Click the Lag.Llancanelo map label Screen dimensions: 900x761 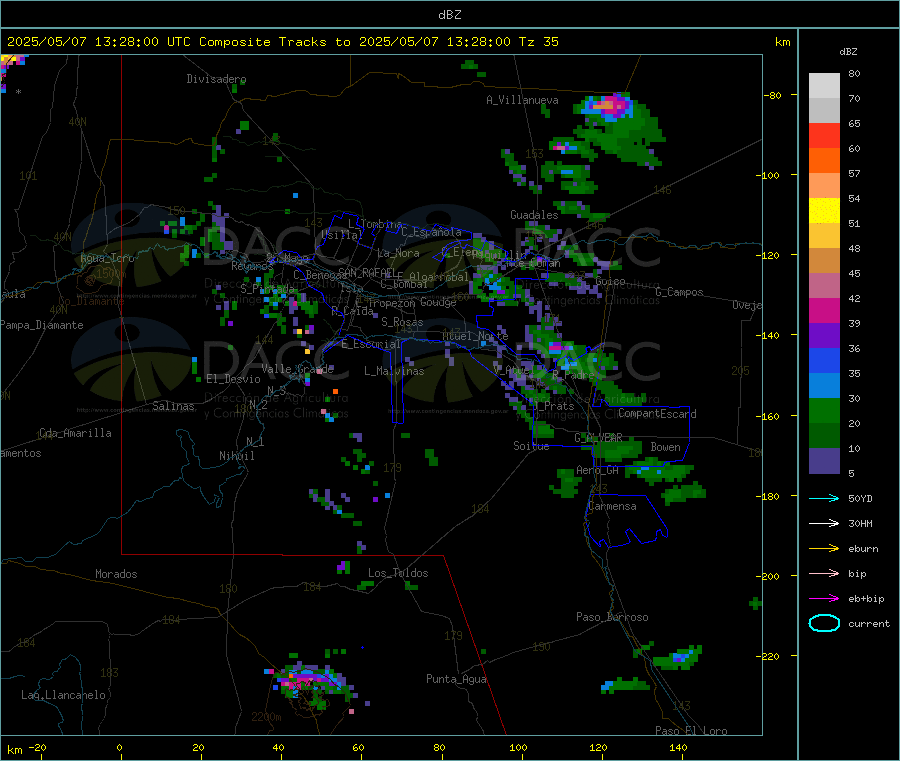[x=63, y=695]
